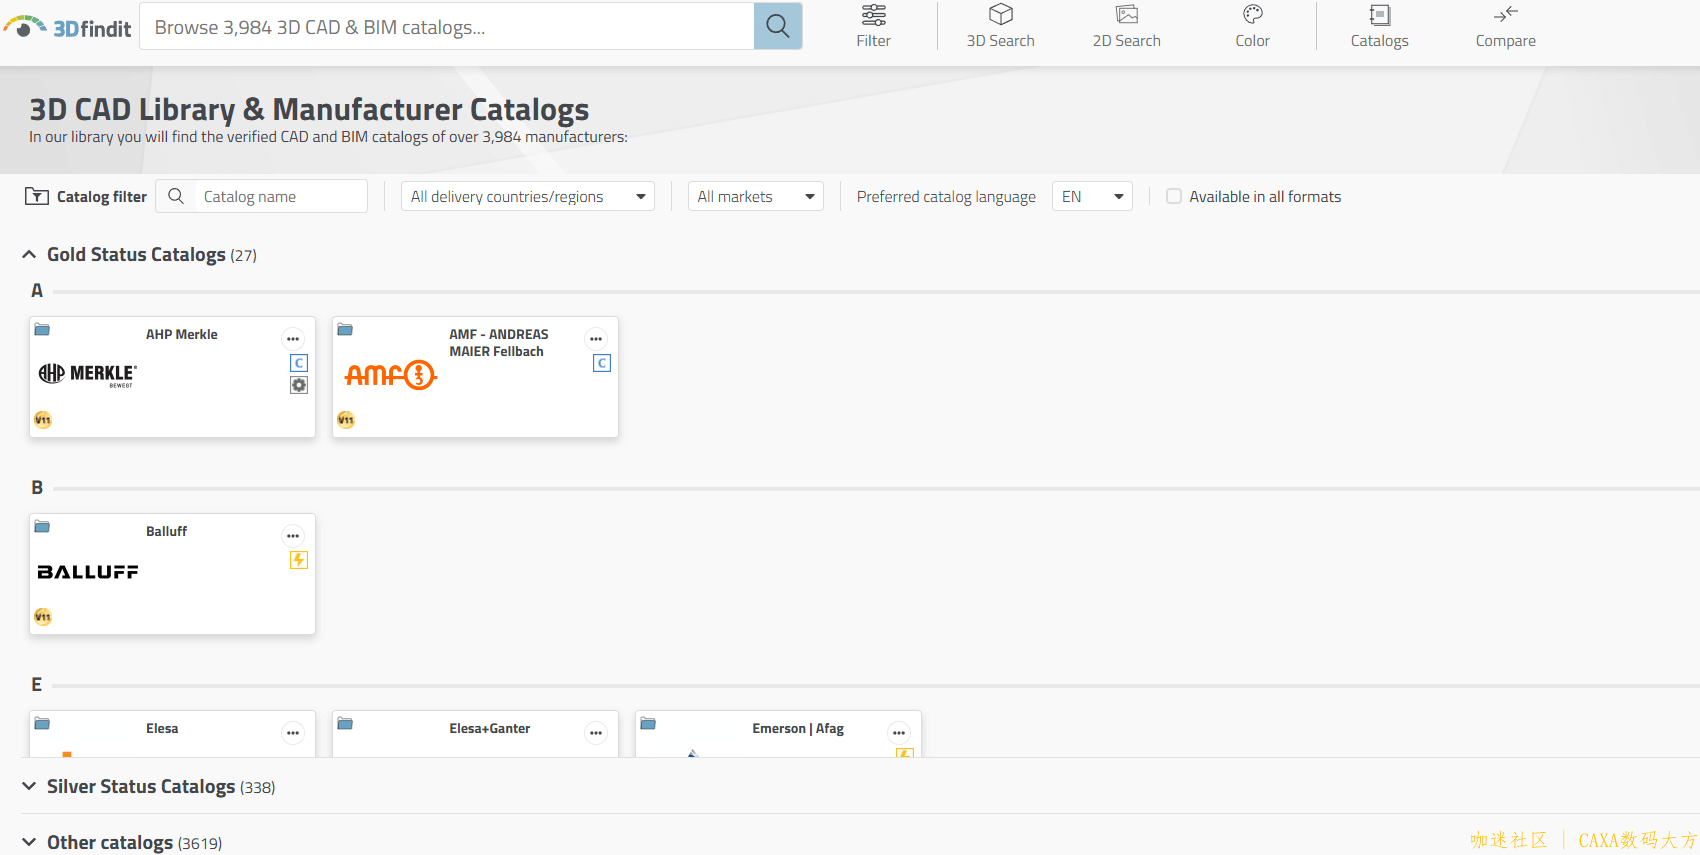Open AHP Merkle card options menu
The width and height of the screenshot is (1700, 855).
click(x=293, y=338)
